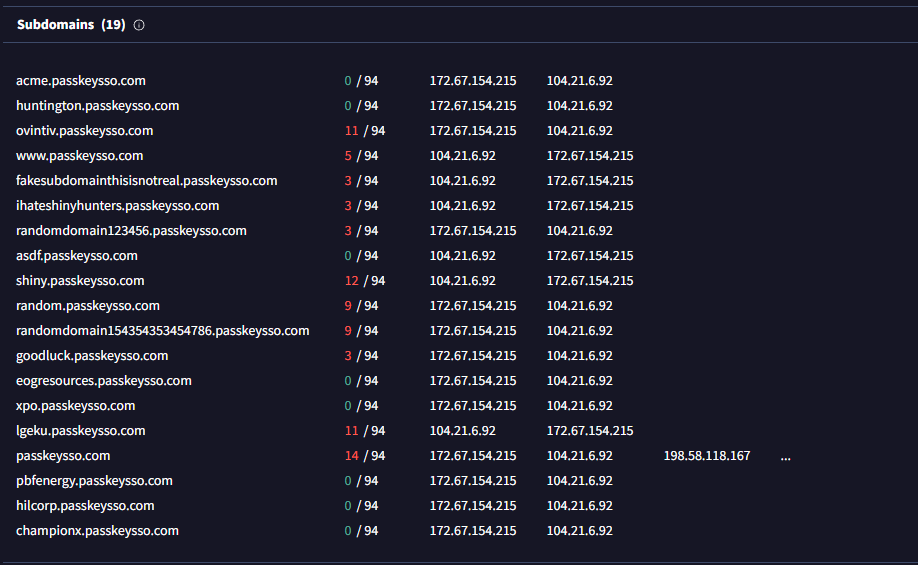Select goodluck.passkeysso.com row name
Image resolution: width=918 pixels, height=565 pixels.
pos(92,356)
